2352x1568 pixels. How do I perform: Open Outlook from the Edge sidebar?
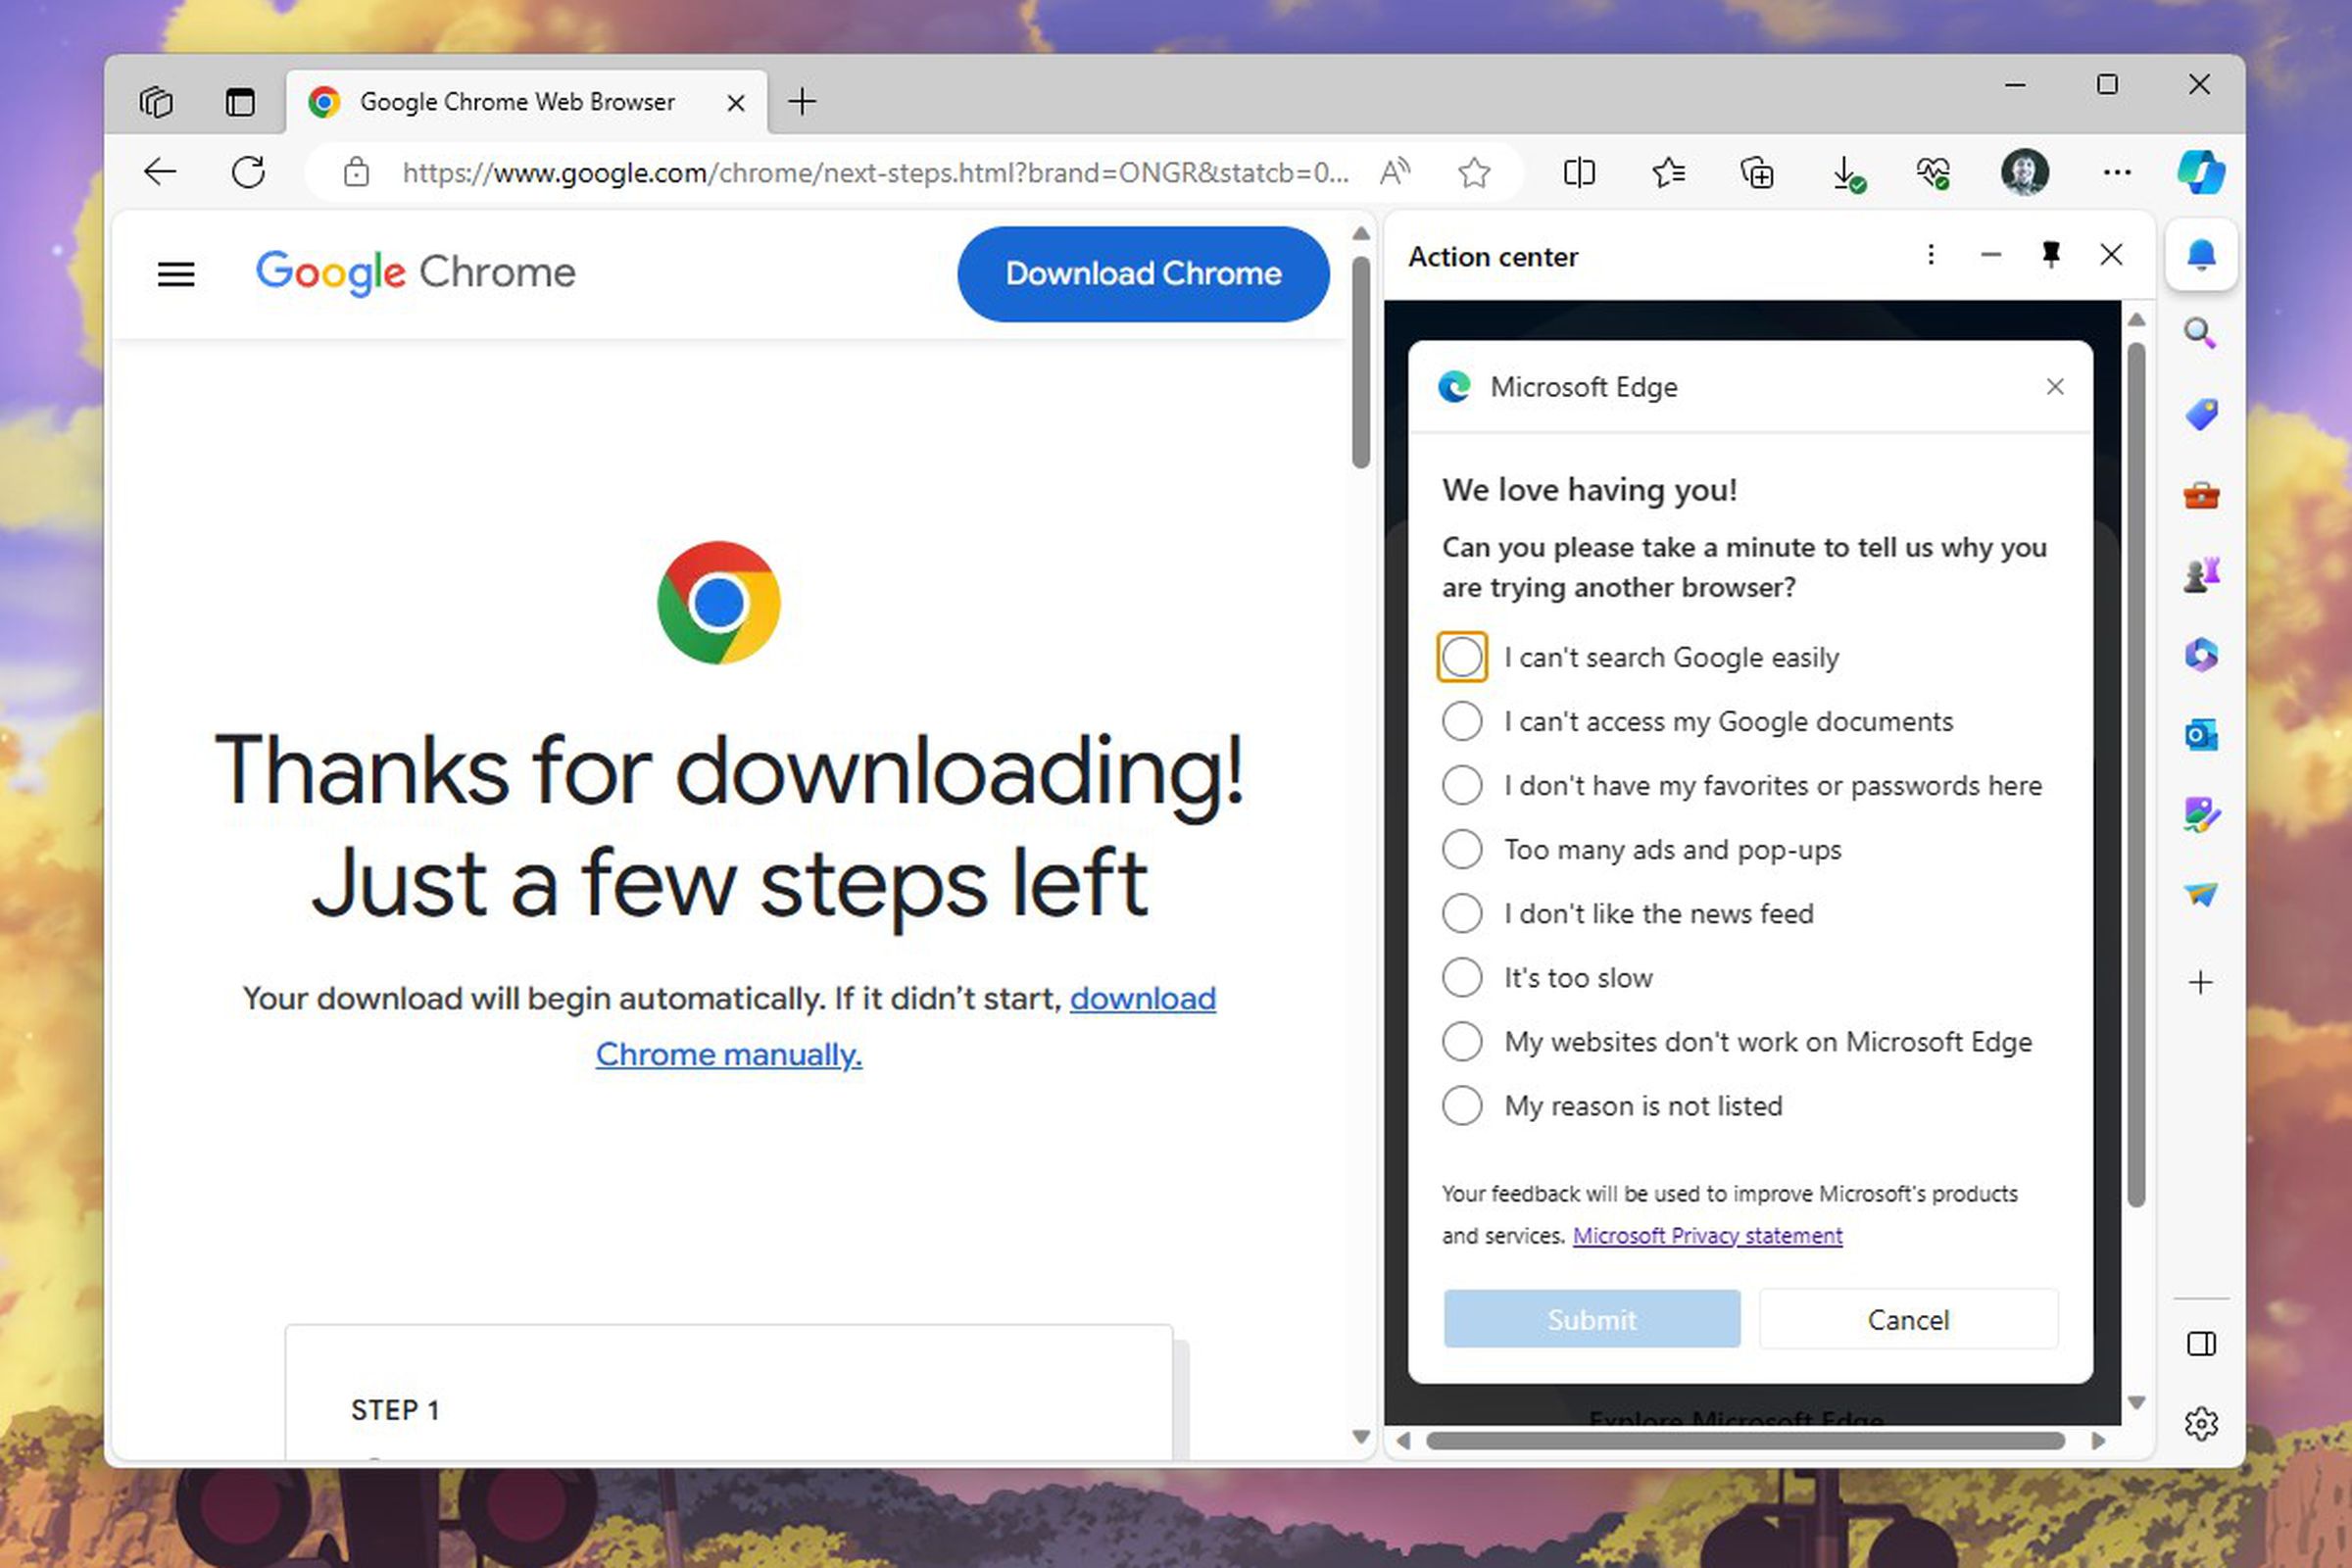2200,733
